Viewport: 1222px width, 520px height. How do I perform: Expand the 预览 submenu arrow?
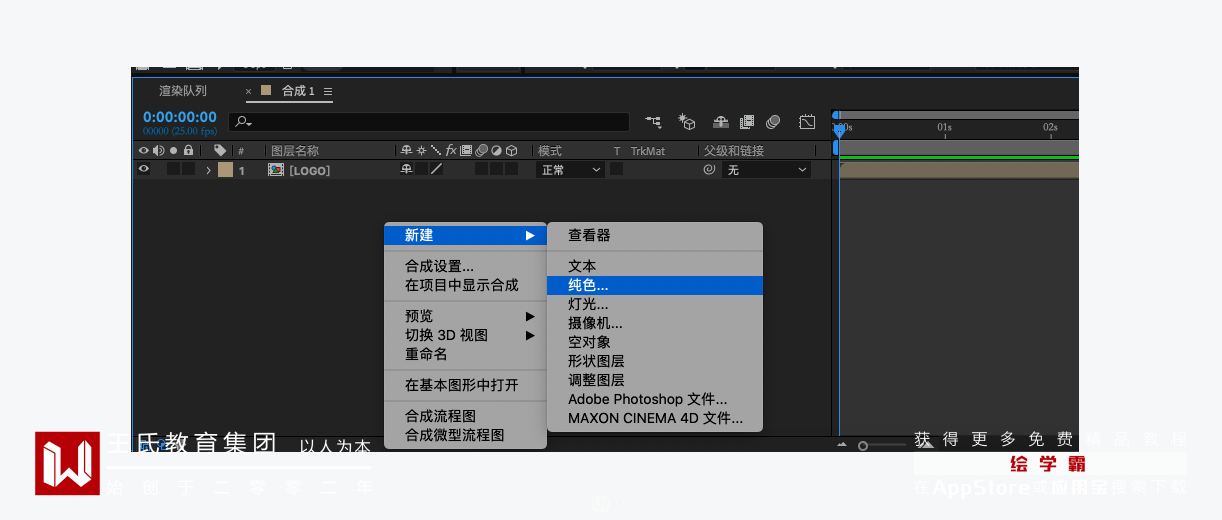click(530, 316)
